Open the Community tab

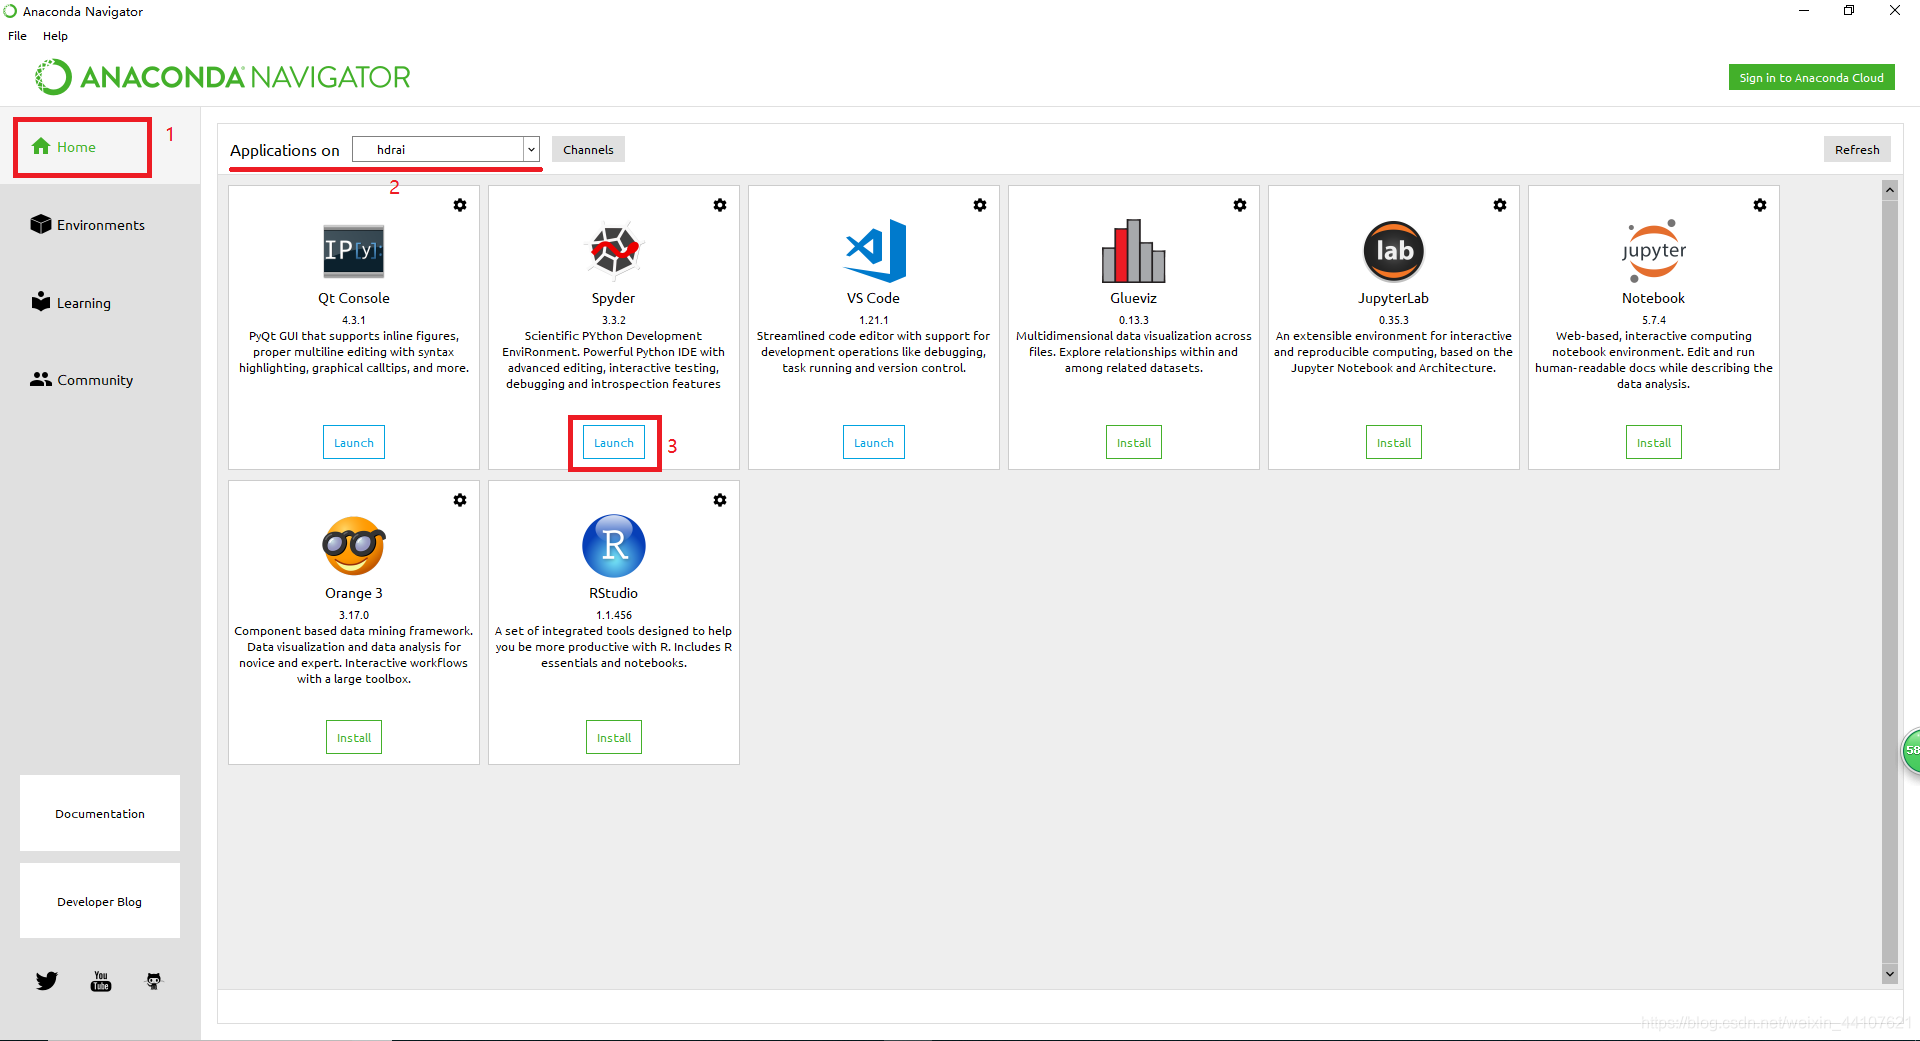82,380
